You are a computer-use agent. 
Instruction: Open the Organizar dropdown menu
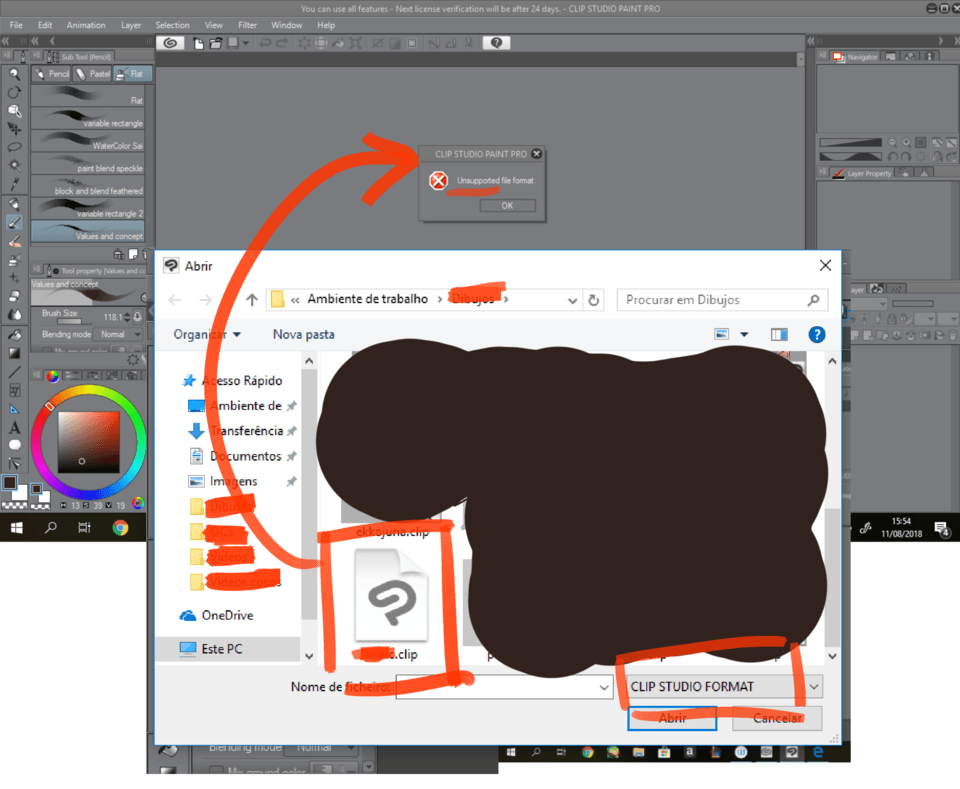point(206,335)
